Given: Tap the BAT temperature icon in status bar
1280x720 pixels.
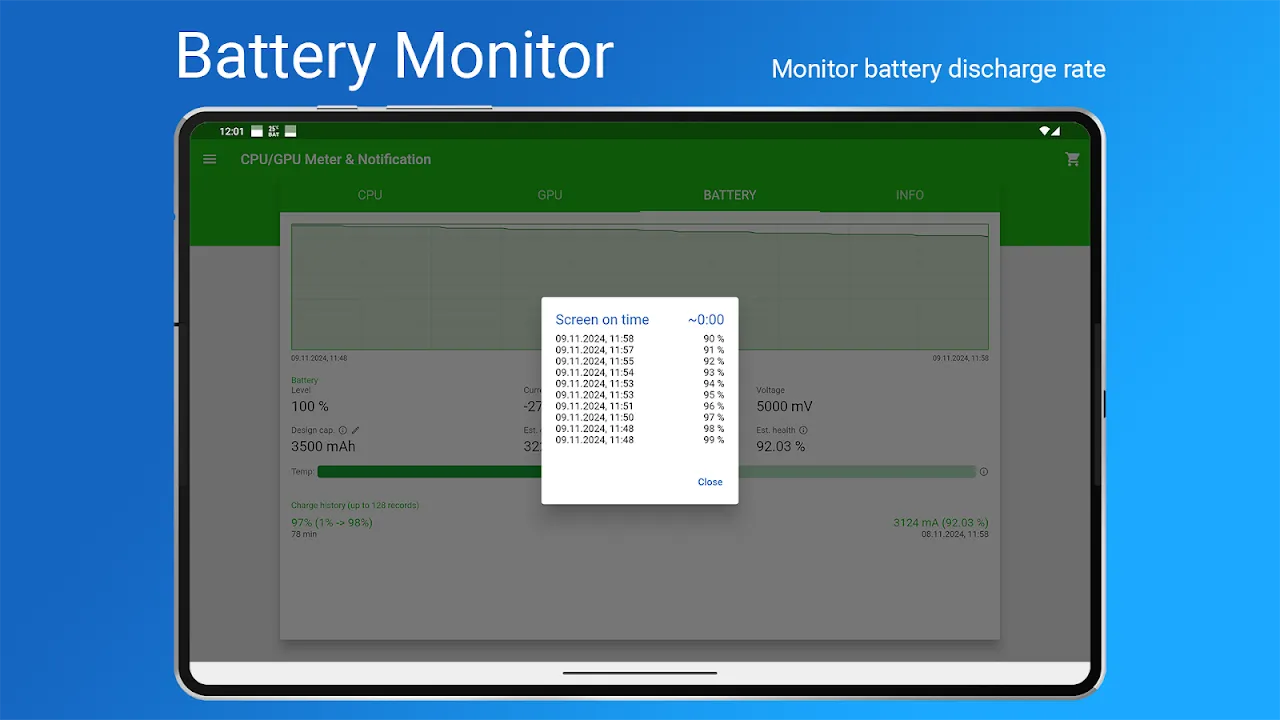Looking at the screenshot, I should [x=274, y=131].
